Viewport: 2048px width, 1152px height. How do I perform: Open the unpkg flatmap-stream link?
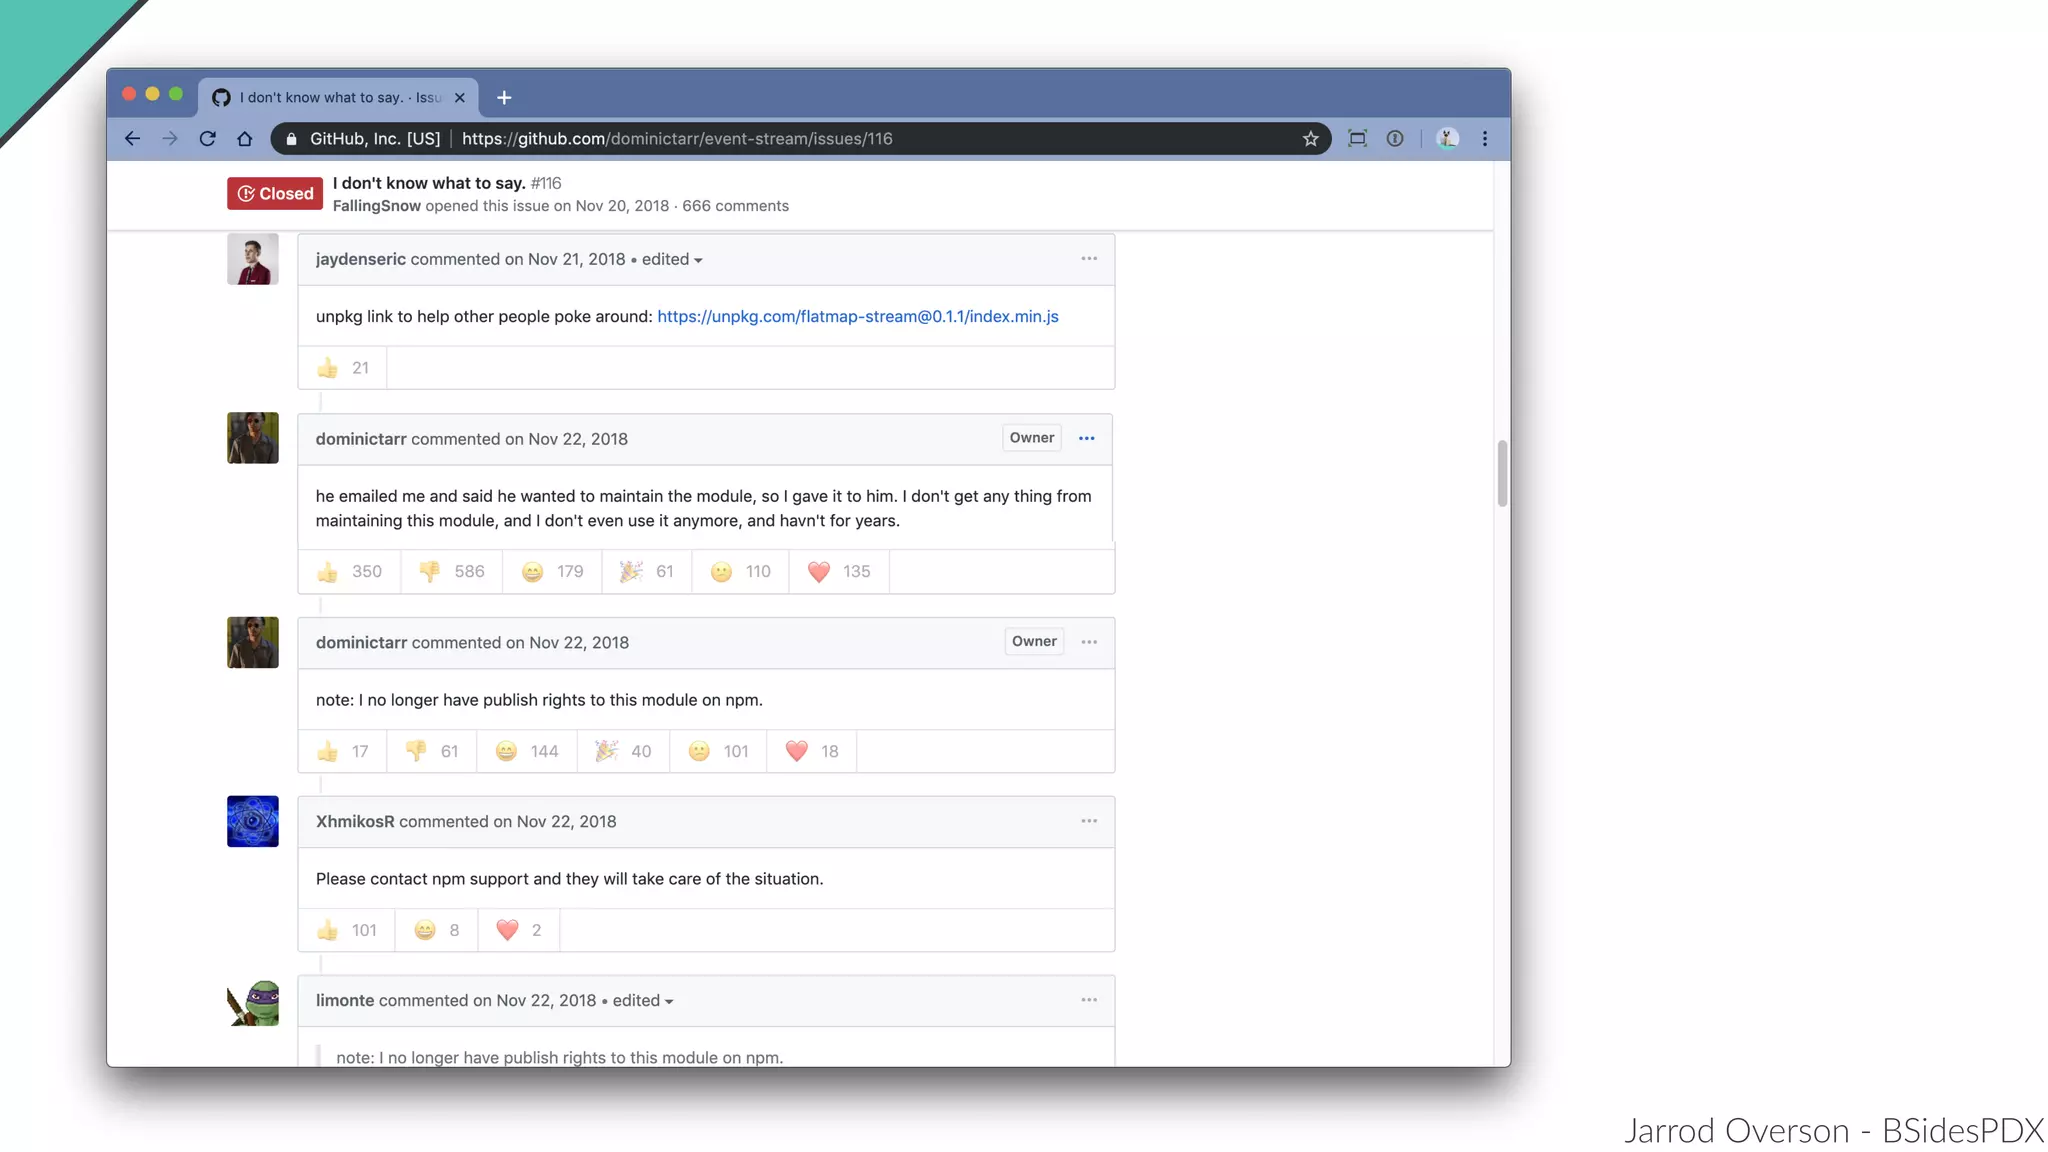[857, 317]
